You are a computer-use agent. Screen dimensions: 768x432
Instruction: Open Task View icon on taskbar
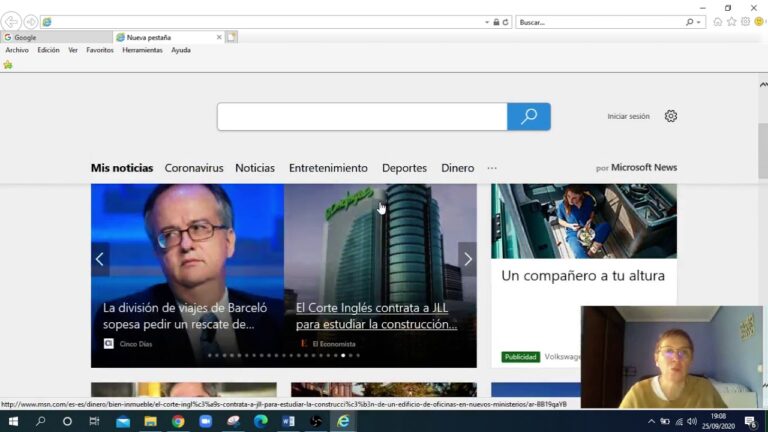(94, 421)
